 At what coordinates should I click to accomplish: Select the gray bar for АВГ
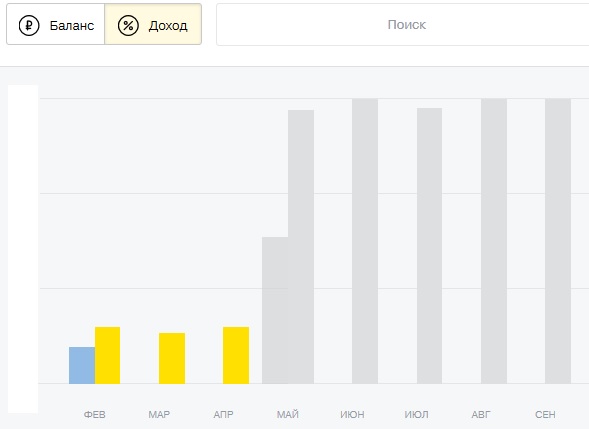tap(494, 241)
